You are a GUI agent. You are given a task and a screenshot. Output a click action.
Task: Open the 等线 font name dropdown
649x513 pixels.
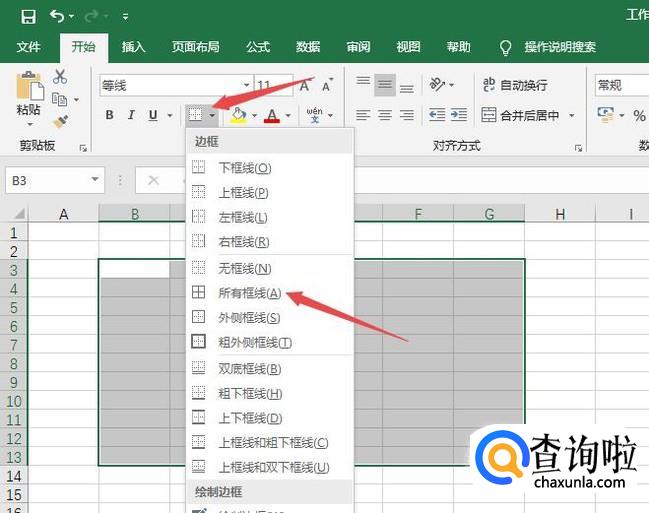pos(246,85)
